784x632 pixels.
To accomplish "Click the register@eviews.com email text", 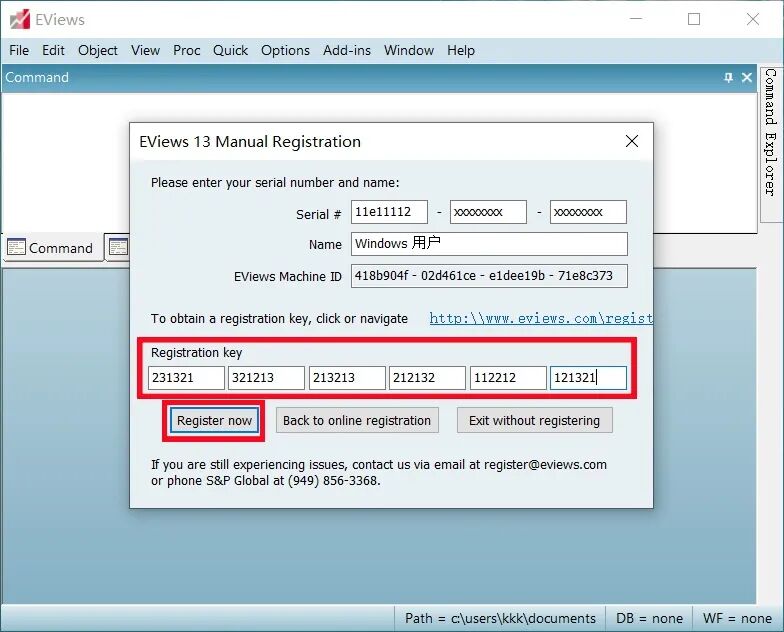I will click(x=545, y=464).
